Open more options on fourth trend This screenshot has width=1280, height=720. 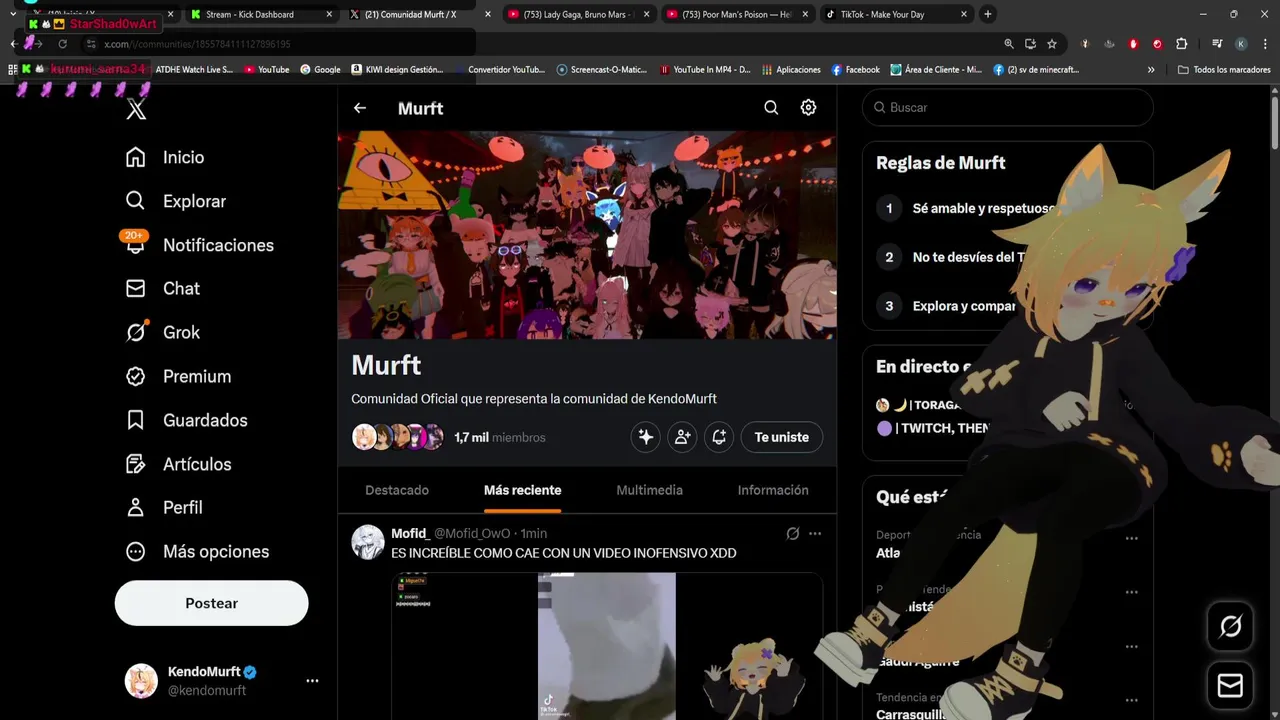coord(1131,700)
